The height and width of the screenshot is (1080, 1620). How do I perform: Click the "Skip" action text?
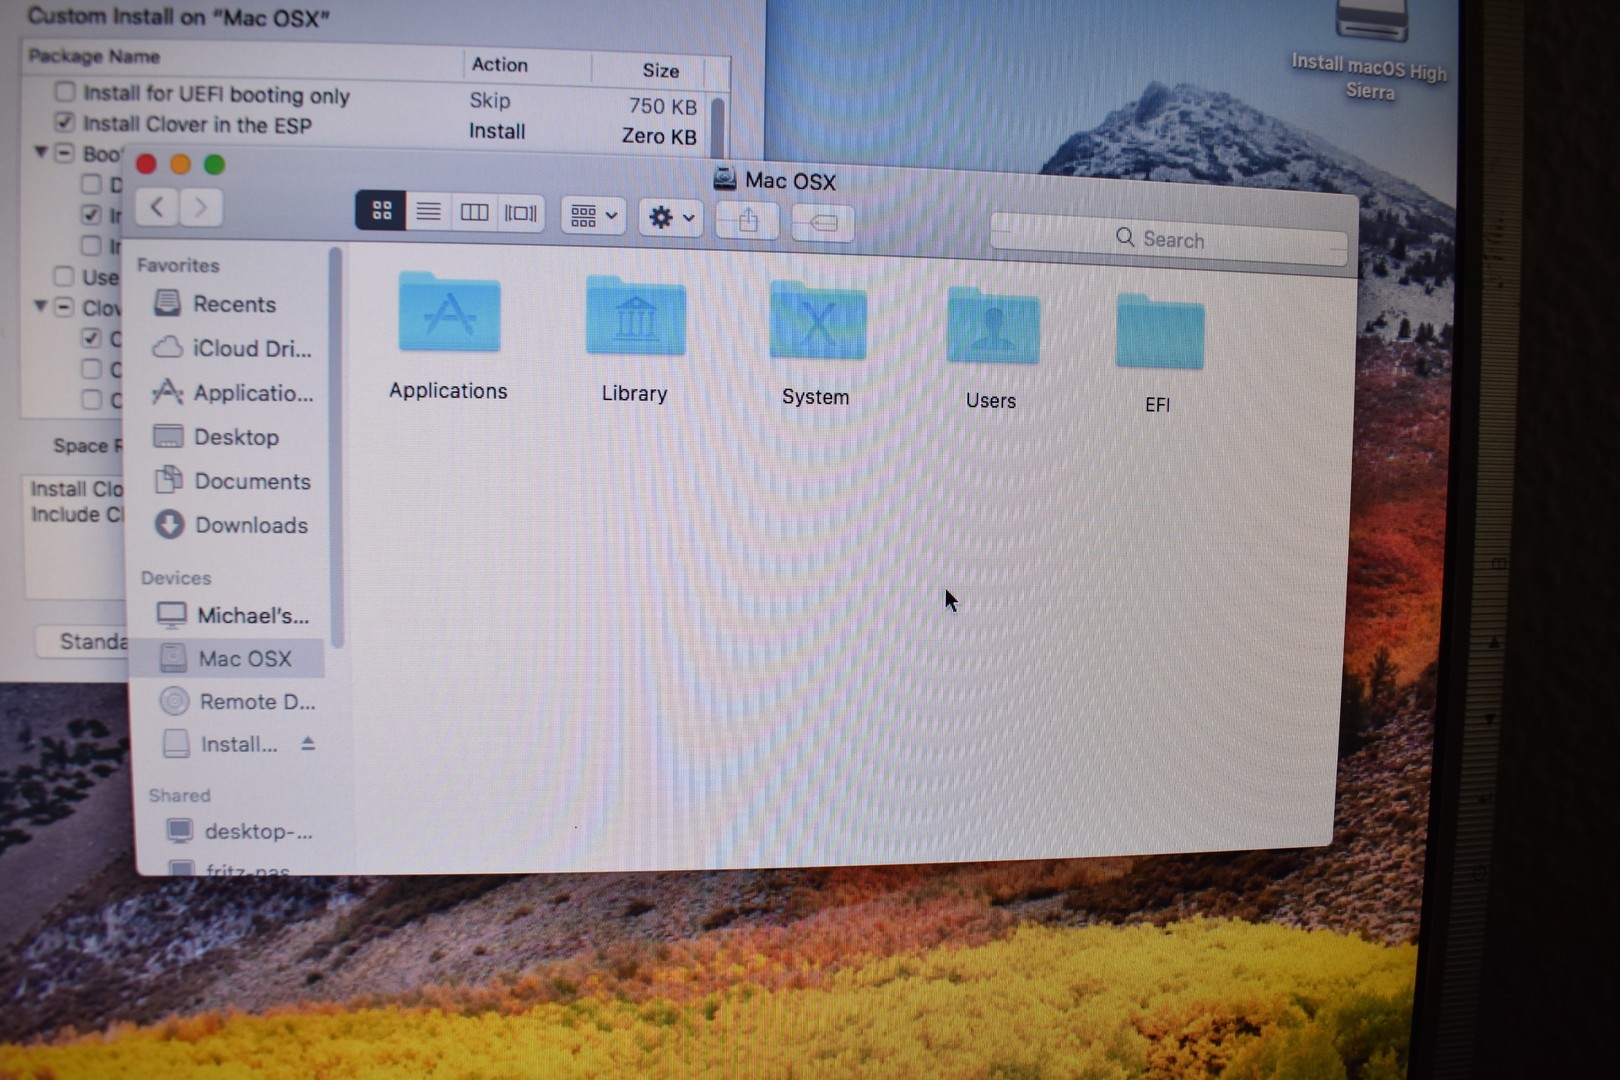coord(490,100)
